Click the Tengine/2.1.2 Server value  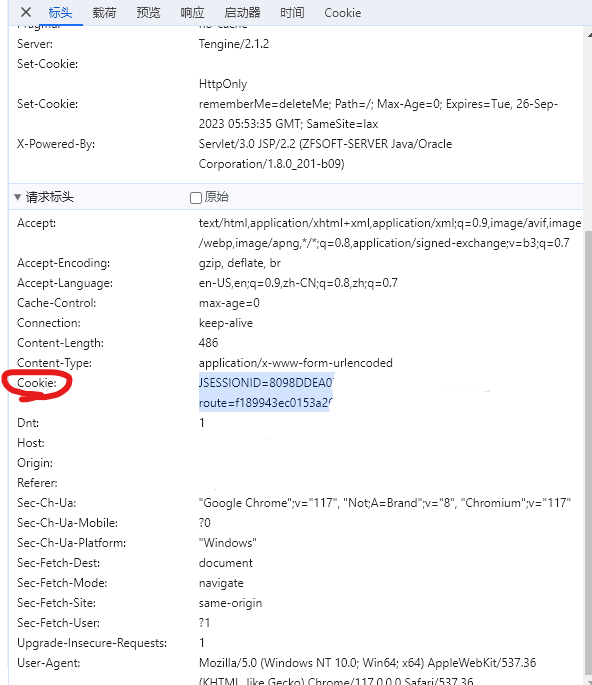click(234, 44)
